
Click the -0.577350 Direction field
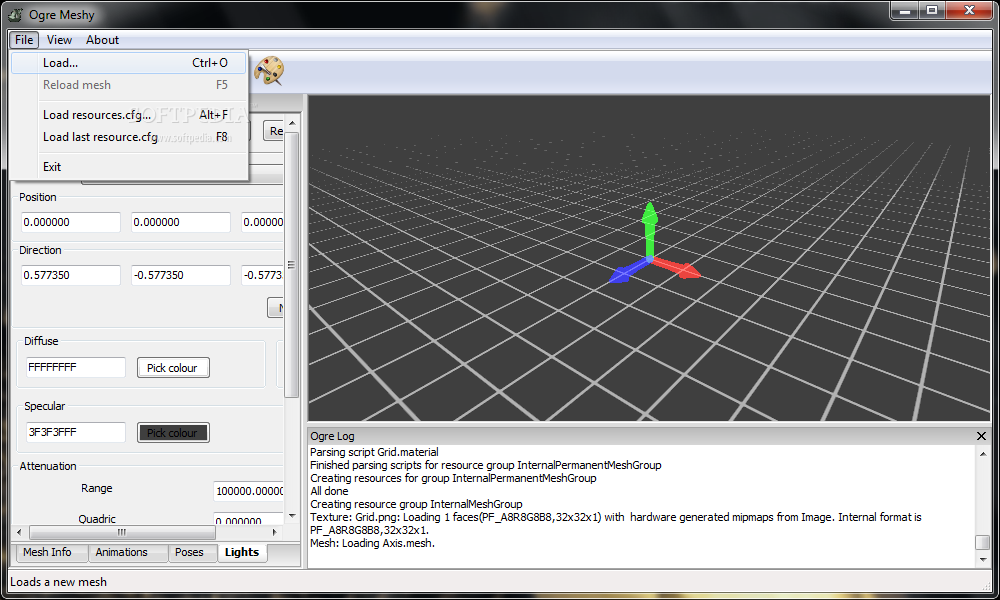pyautogui.click(x=180, y=275)
